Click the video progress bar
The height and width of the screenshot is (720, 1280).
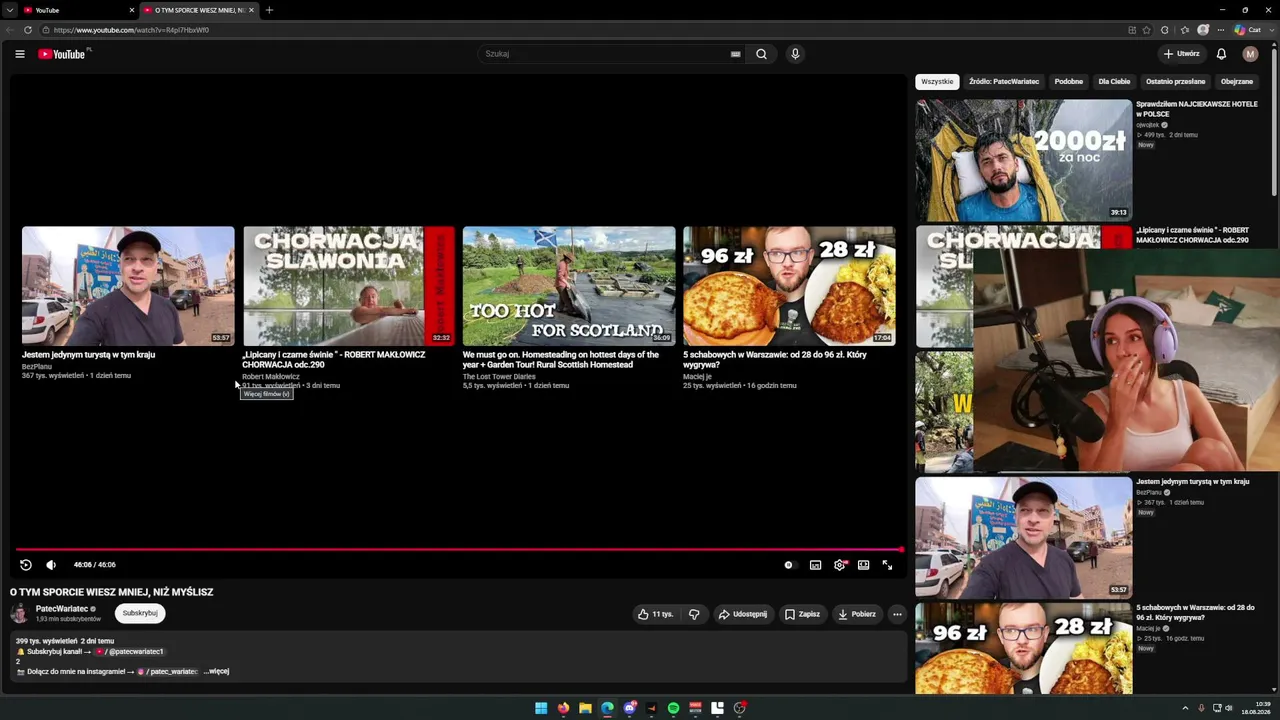(459, 549)
